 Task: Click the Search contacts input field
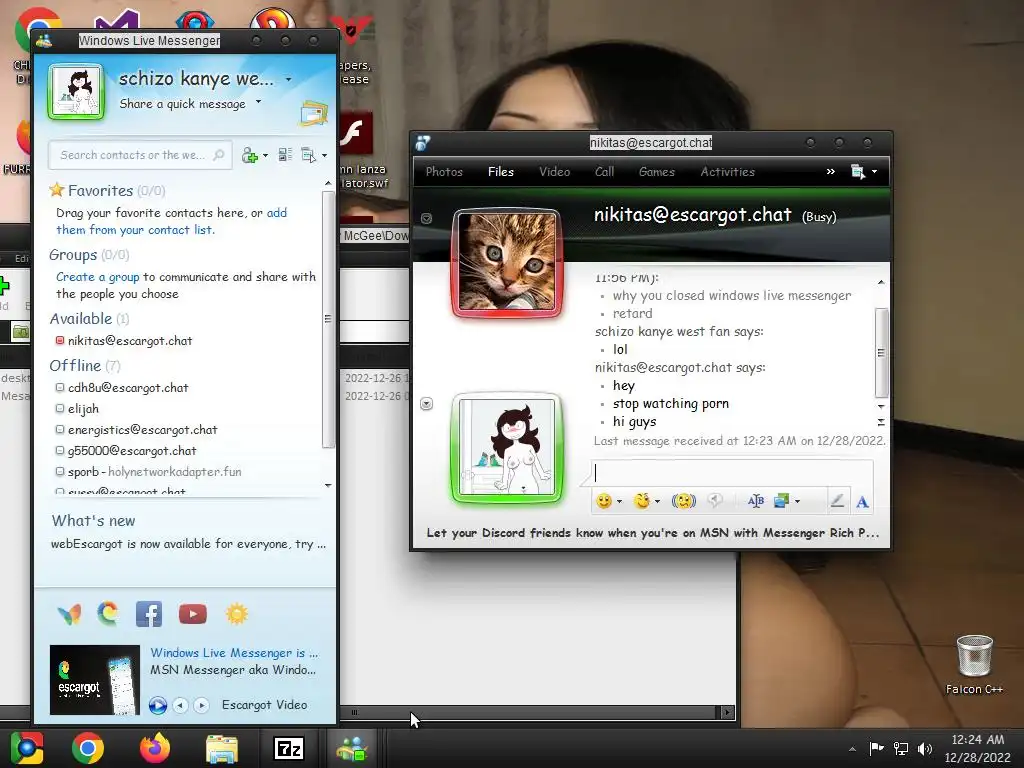[140, 155]
